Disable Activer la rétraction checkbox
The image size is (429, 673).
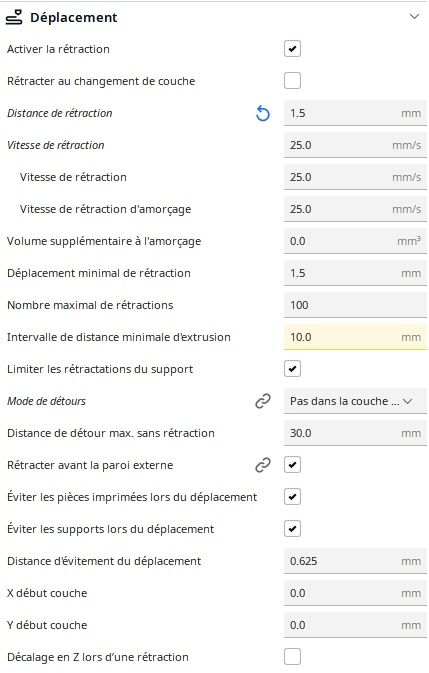(x=292, y=49)
